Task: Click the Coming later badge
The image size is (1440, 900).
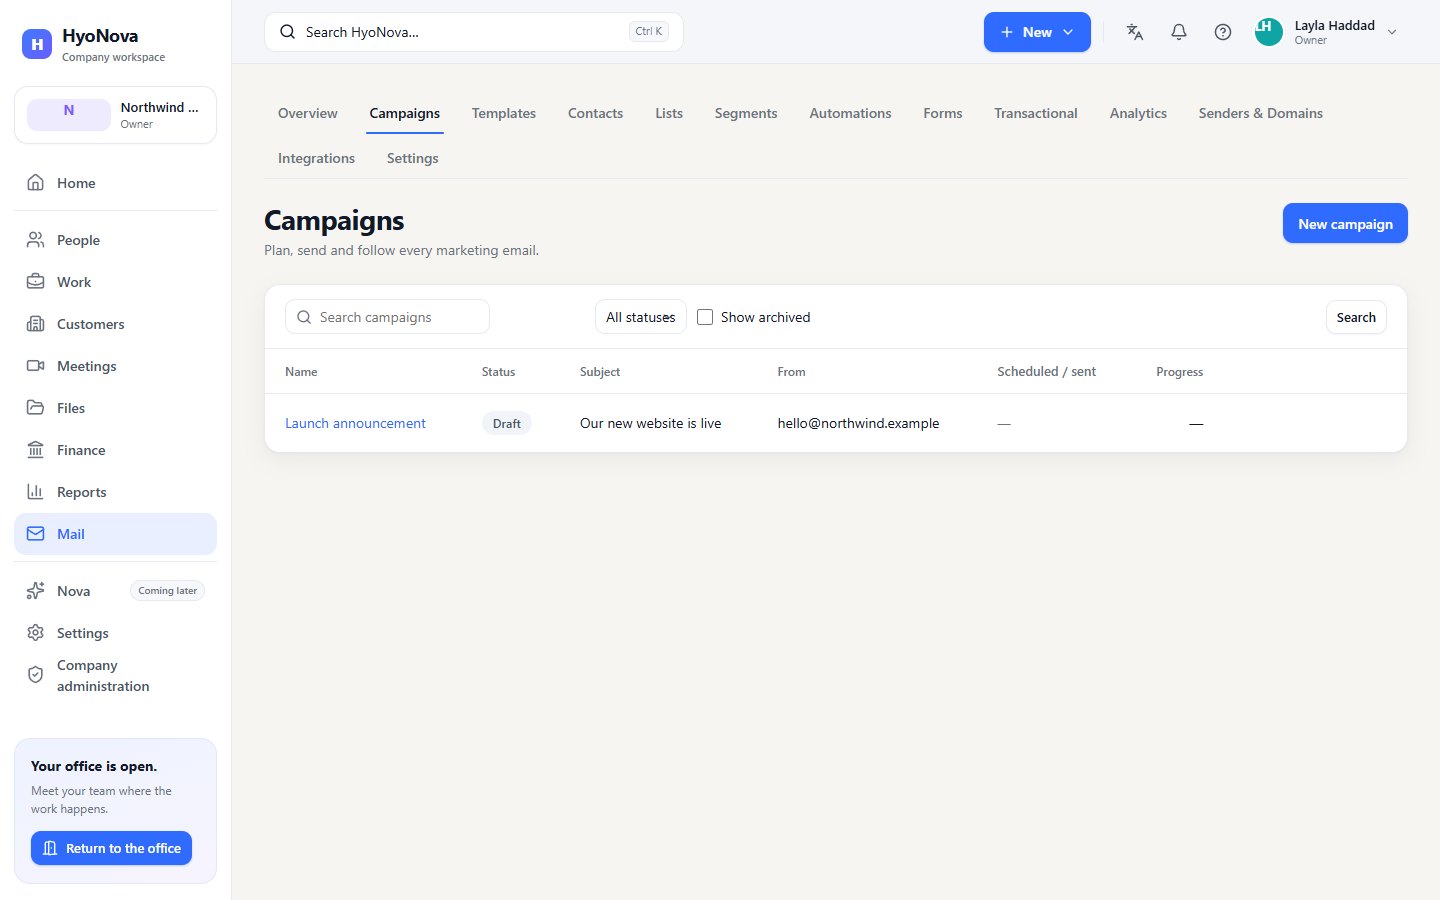Action: (x=167, y=591)
